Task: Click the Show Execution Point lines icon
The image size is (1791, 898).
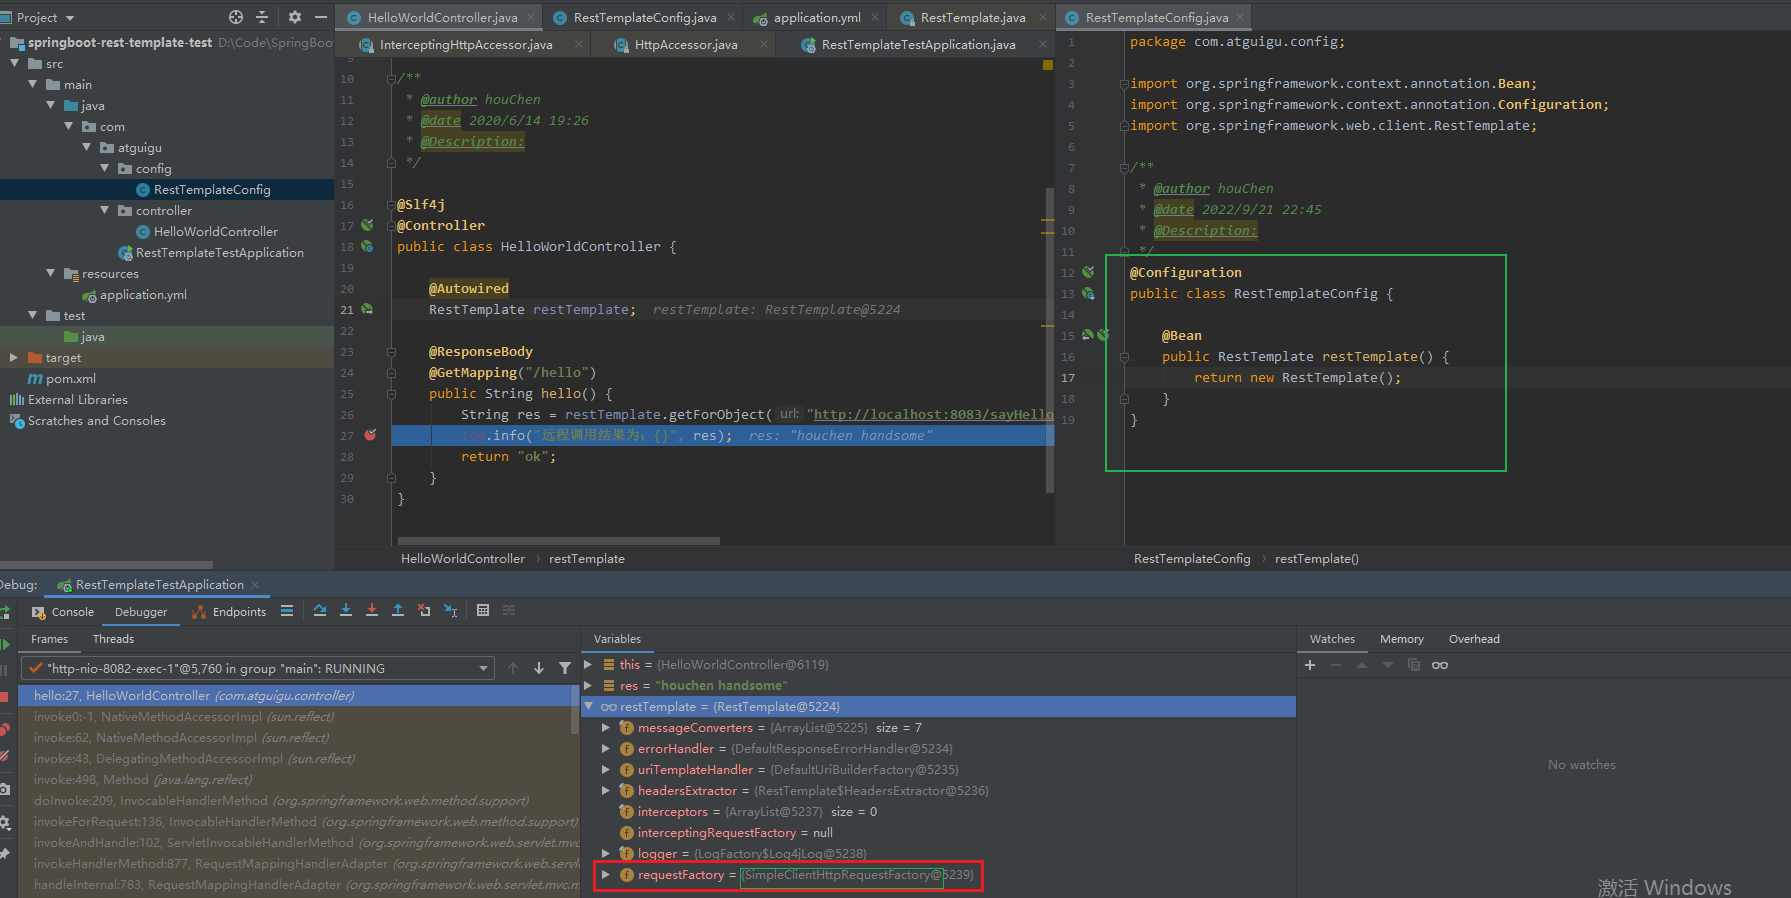Action: [x=287, y=610]
